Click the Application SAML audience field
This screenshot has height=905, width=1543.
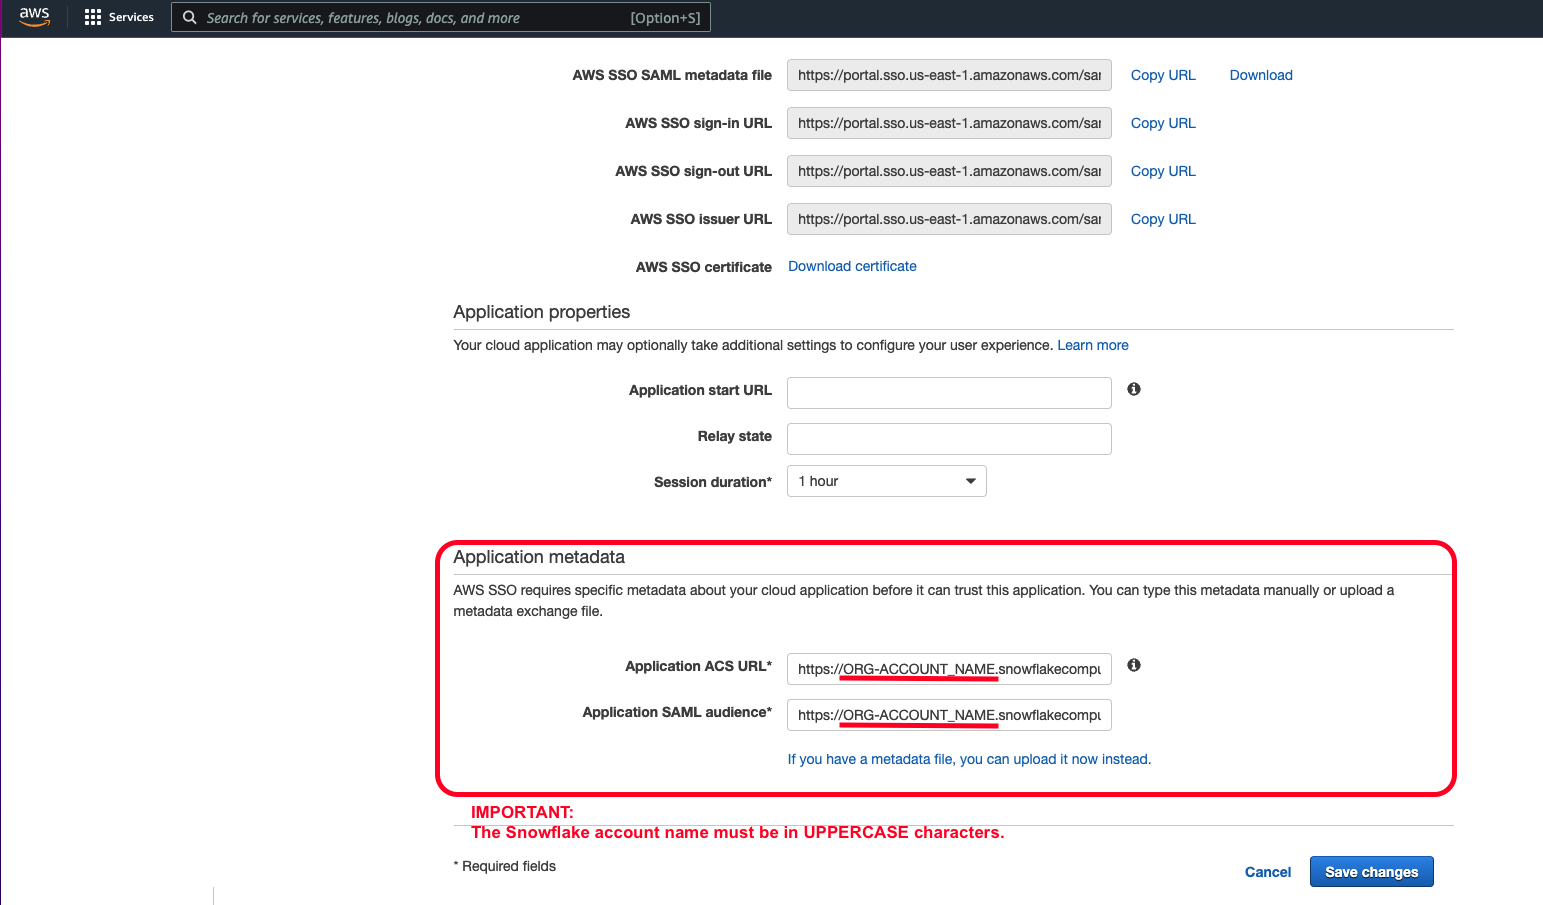click(948, 715)
